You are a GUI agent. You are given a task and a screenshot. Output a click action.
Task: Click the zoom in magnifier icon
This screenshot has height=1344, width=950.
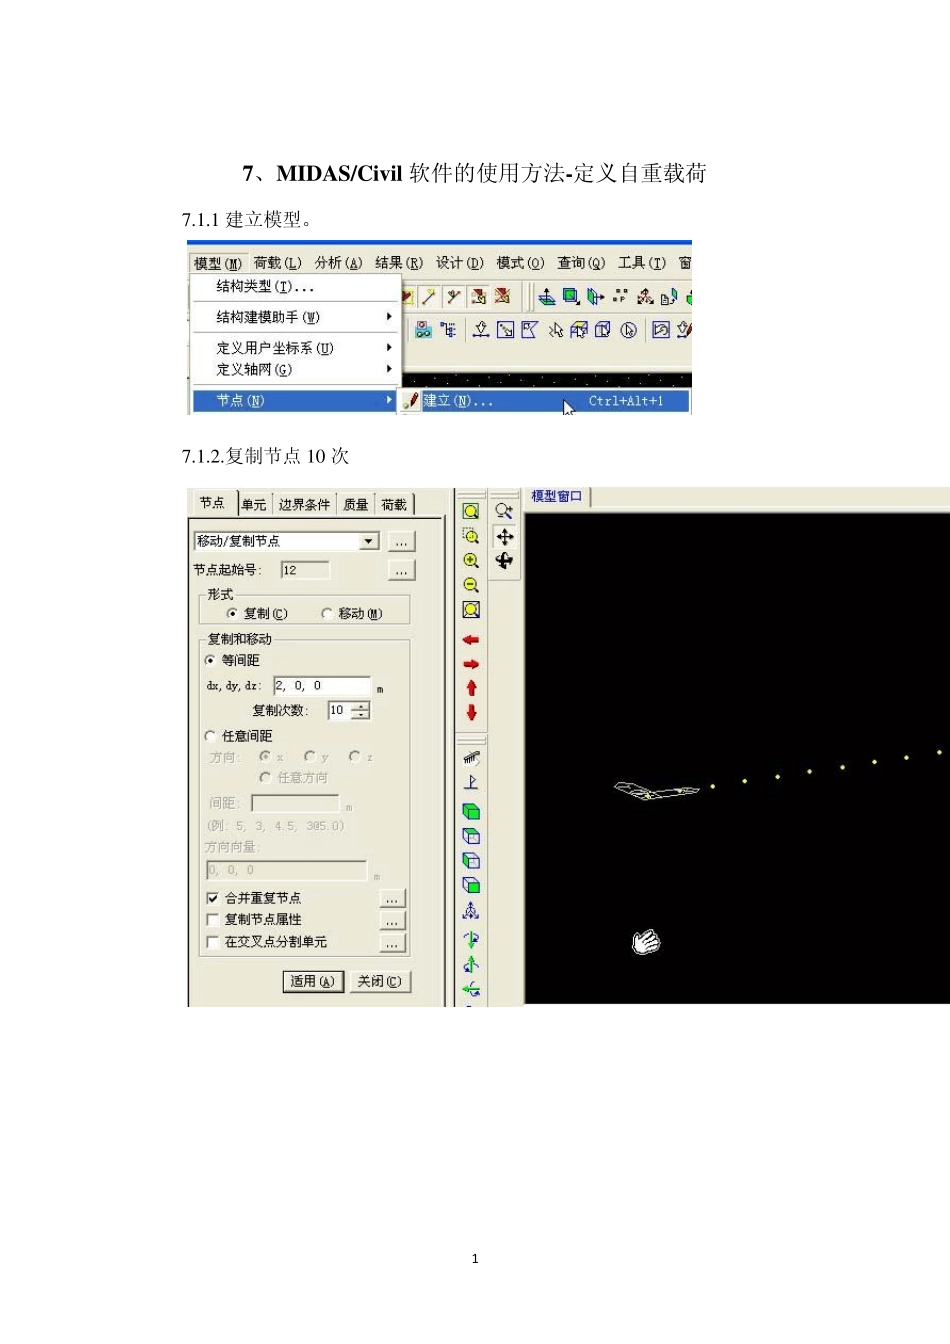click(x=471, y=561)
